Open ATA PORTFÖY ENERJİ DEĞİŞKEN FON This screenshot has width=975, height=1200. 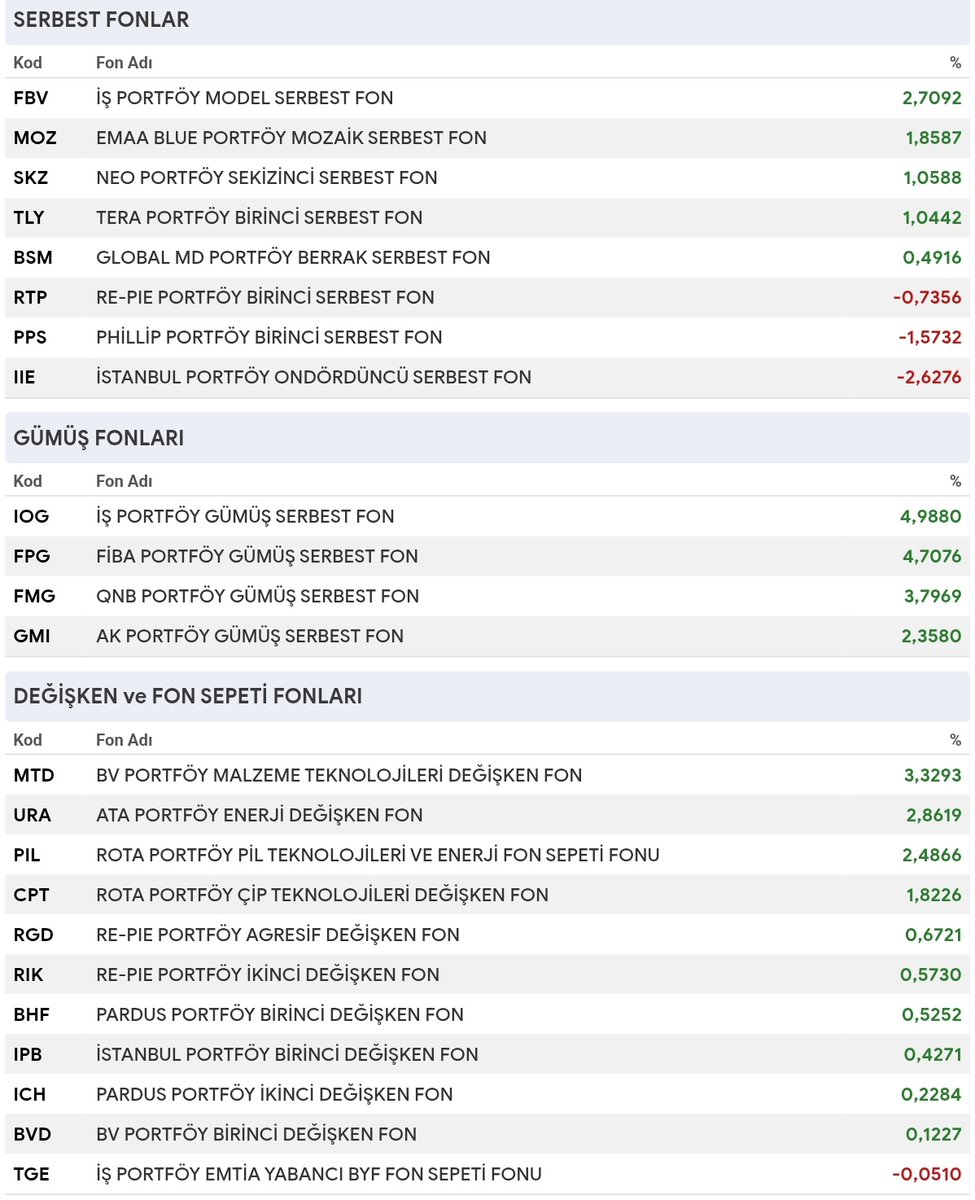(x=259, y=816)
